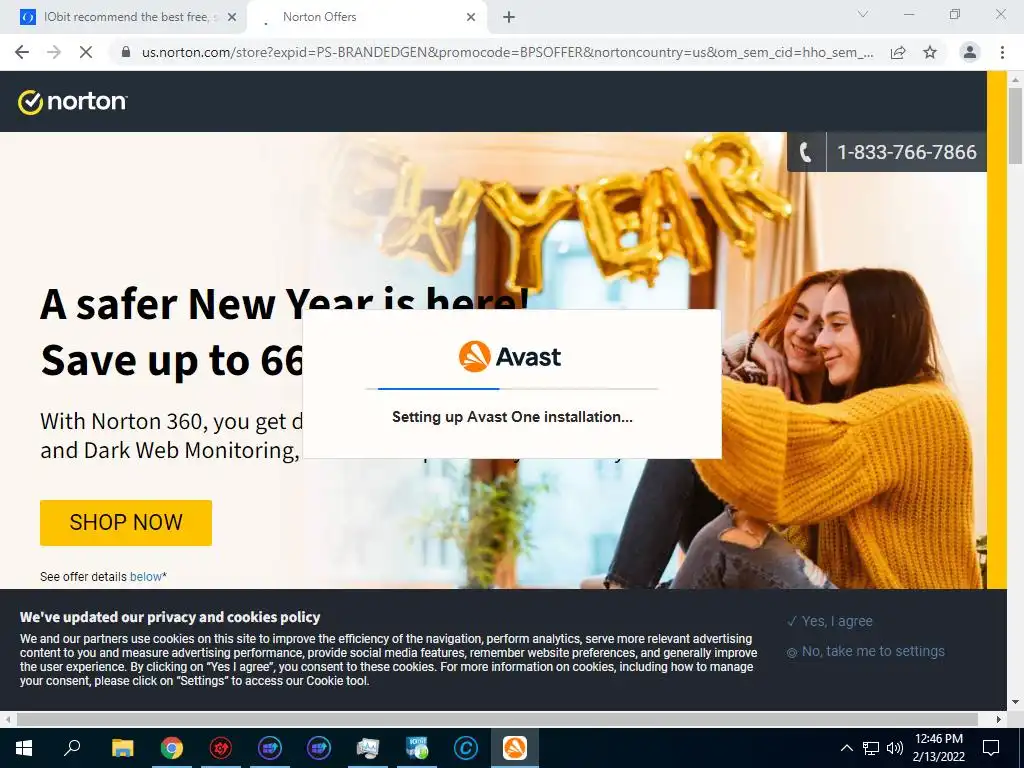Screen dimensions: 1024x768
Task: Open Avast installer from the taskbar
Action: [515, 748]
